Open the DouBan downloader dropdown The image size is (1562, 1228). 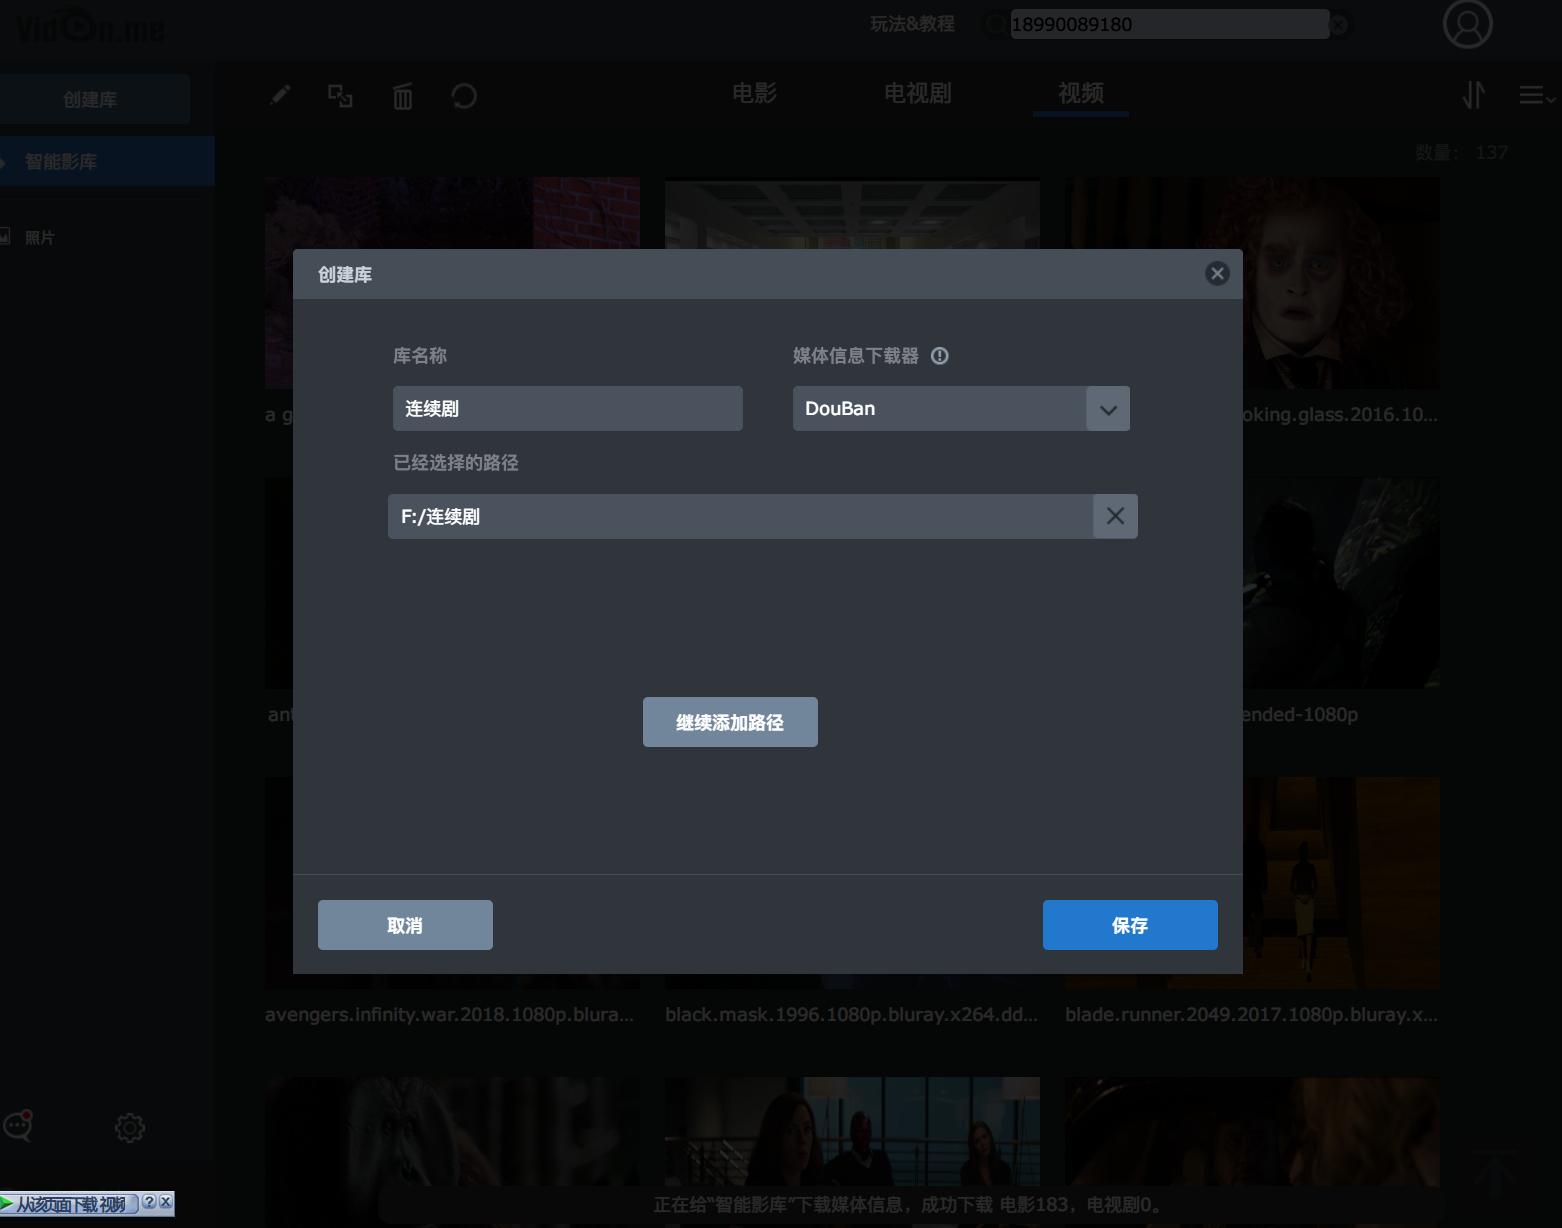point(1108,409)
